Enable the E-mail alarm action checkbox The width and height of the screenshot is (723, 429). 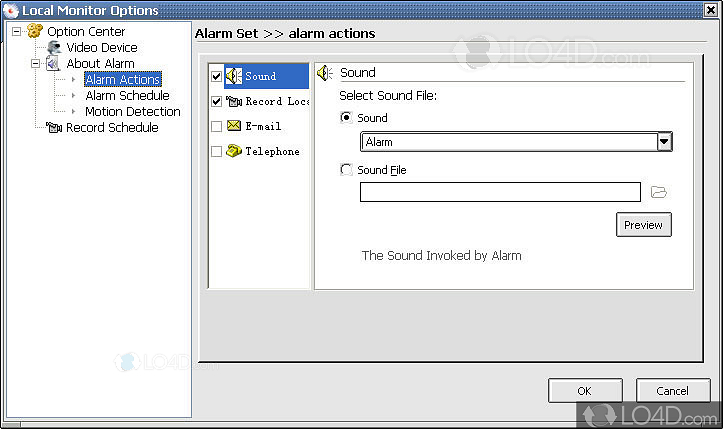[x=216, y=126]
